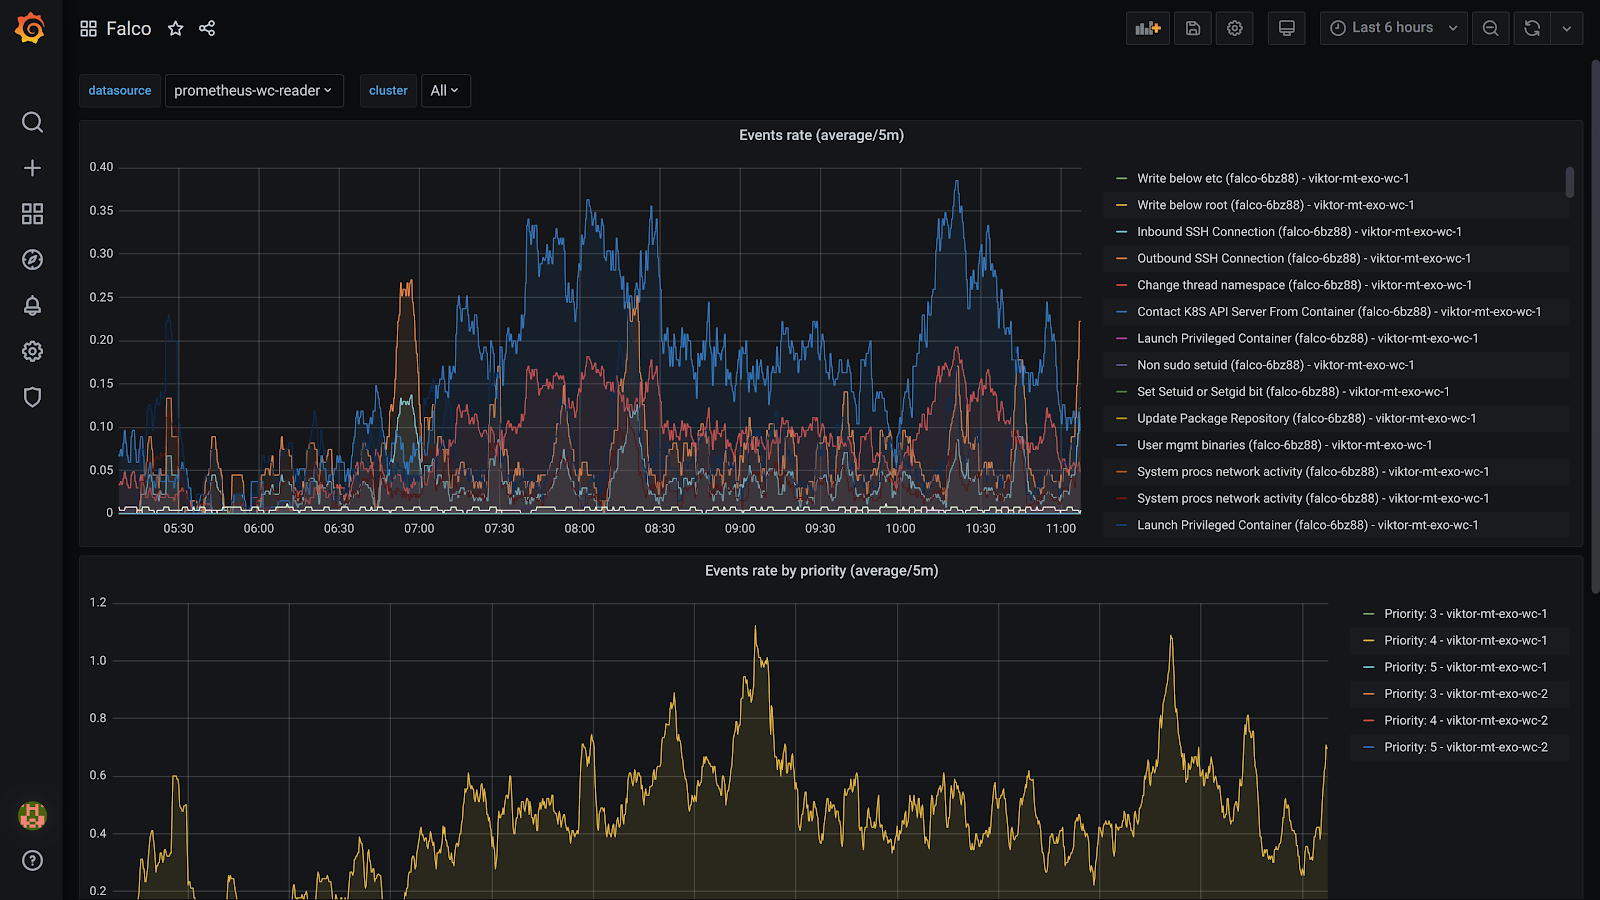Toggle visibility of Priority: 4 - viktor-mt-exo-wc-1 series
1600x900 pixels.
point(1466,640)
